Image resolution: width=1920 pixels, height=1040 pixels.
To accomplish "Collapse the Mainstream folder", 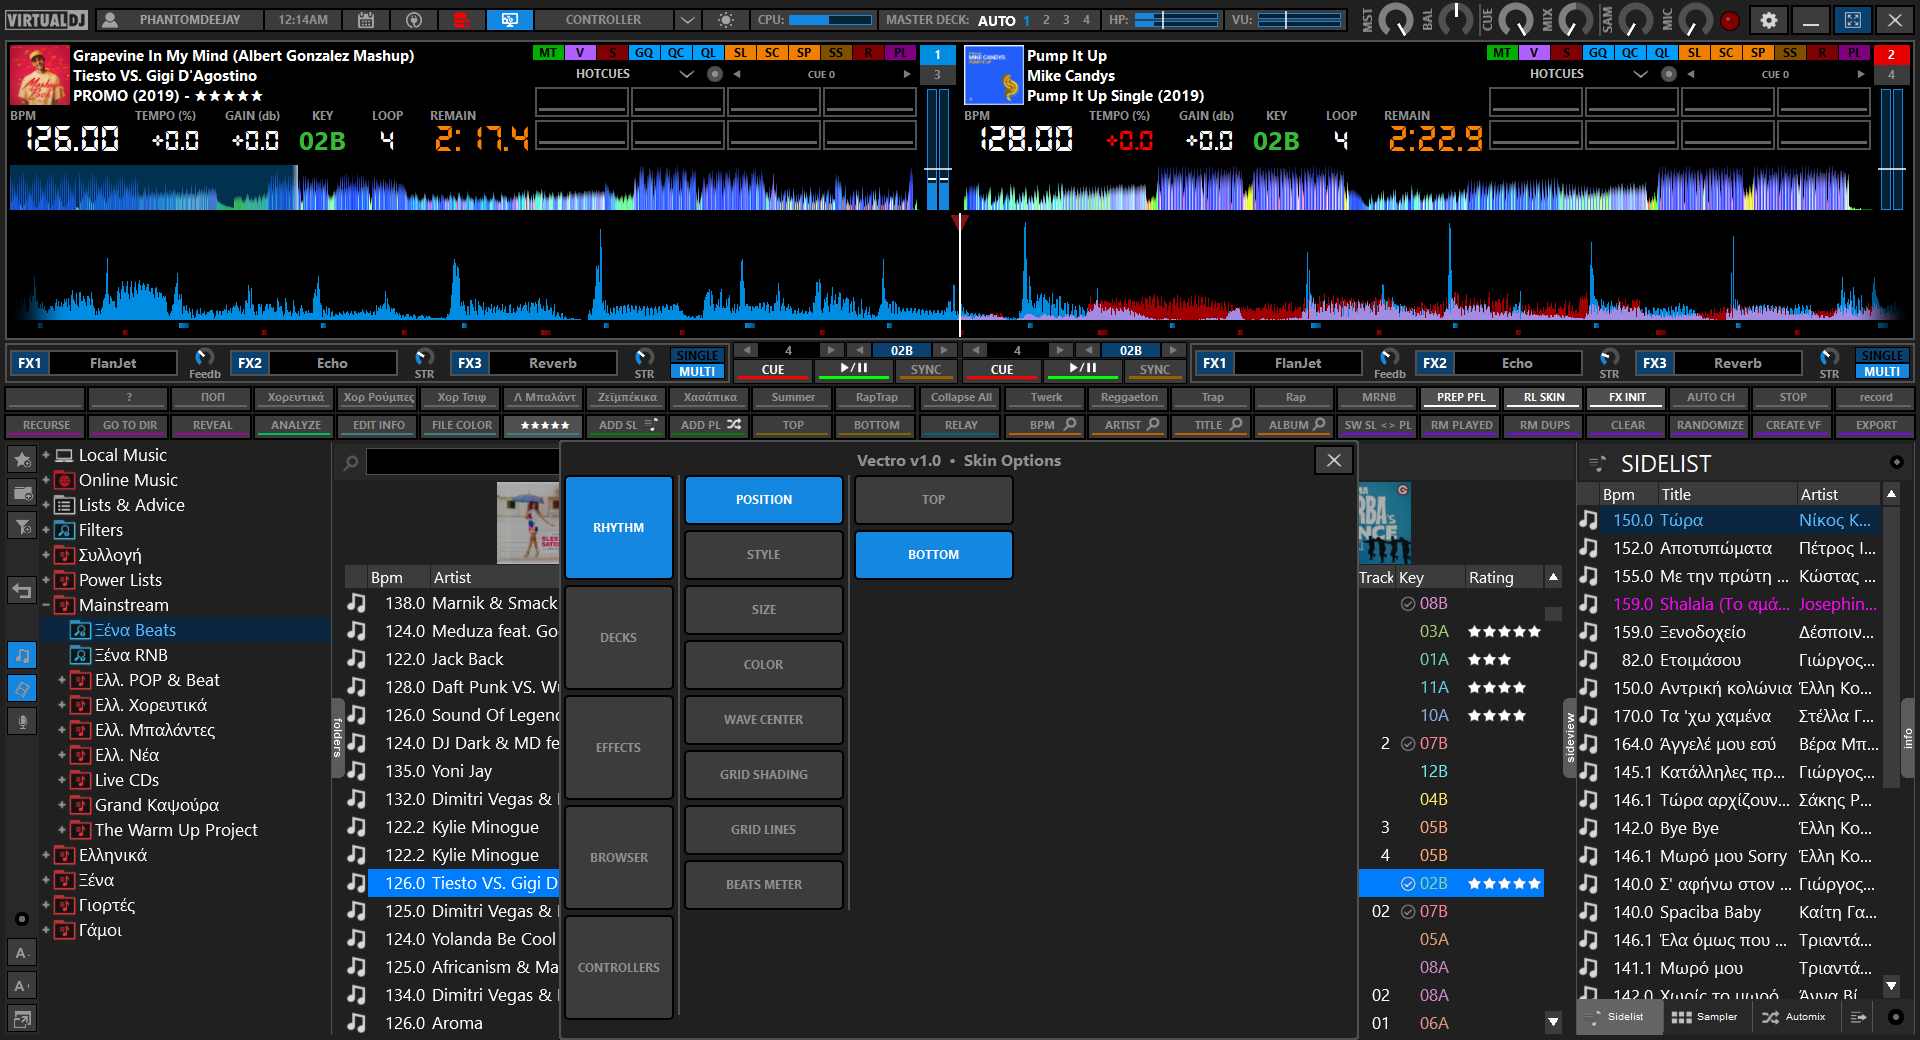I will coord(46,605).
